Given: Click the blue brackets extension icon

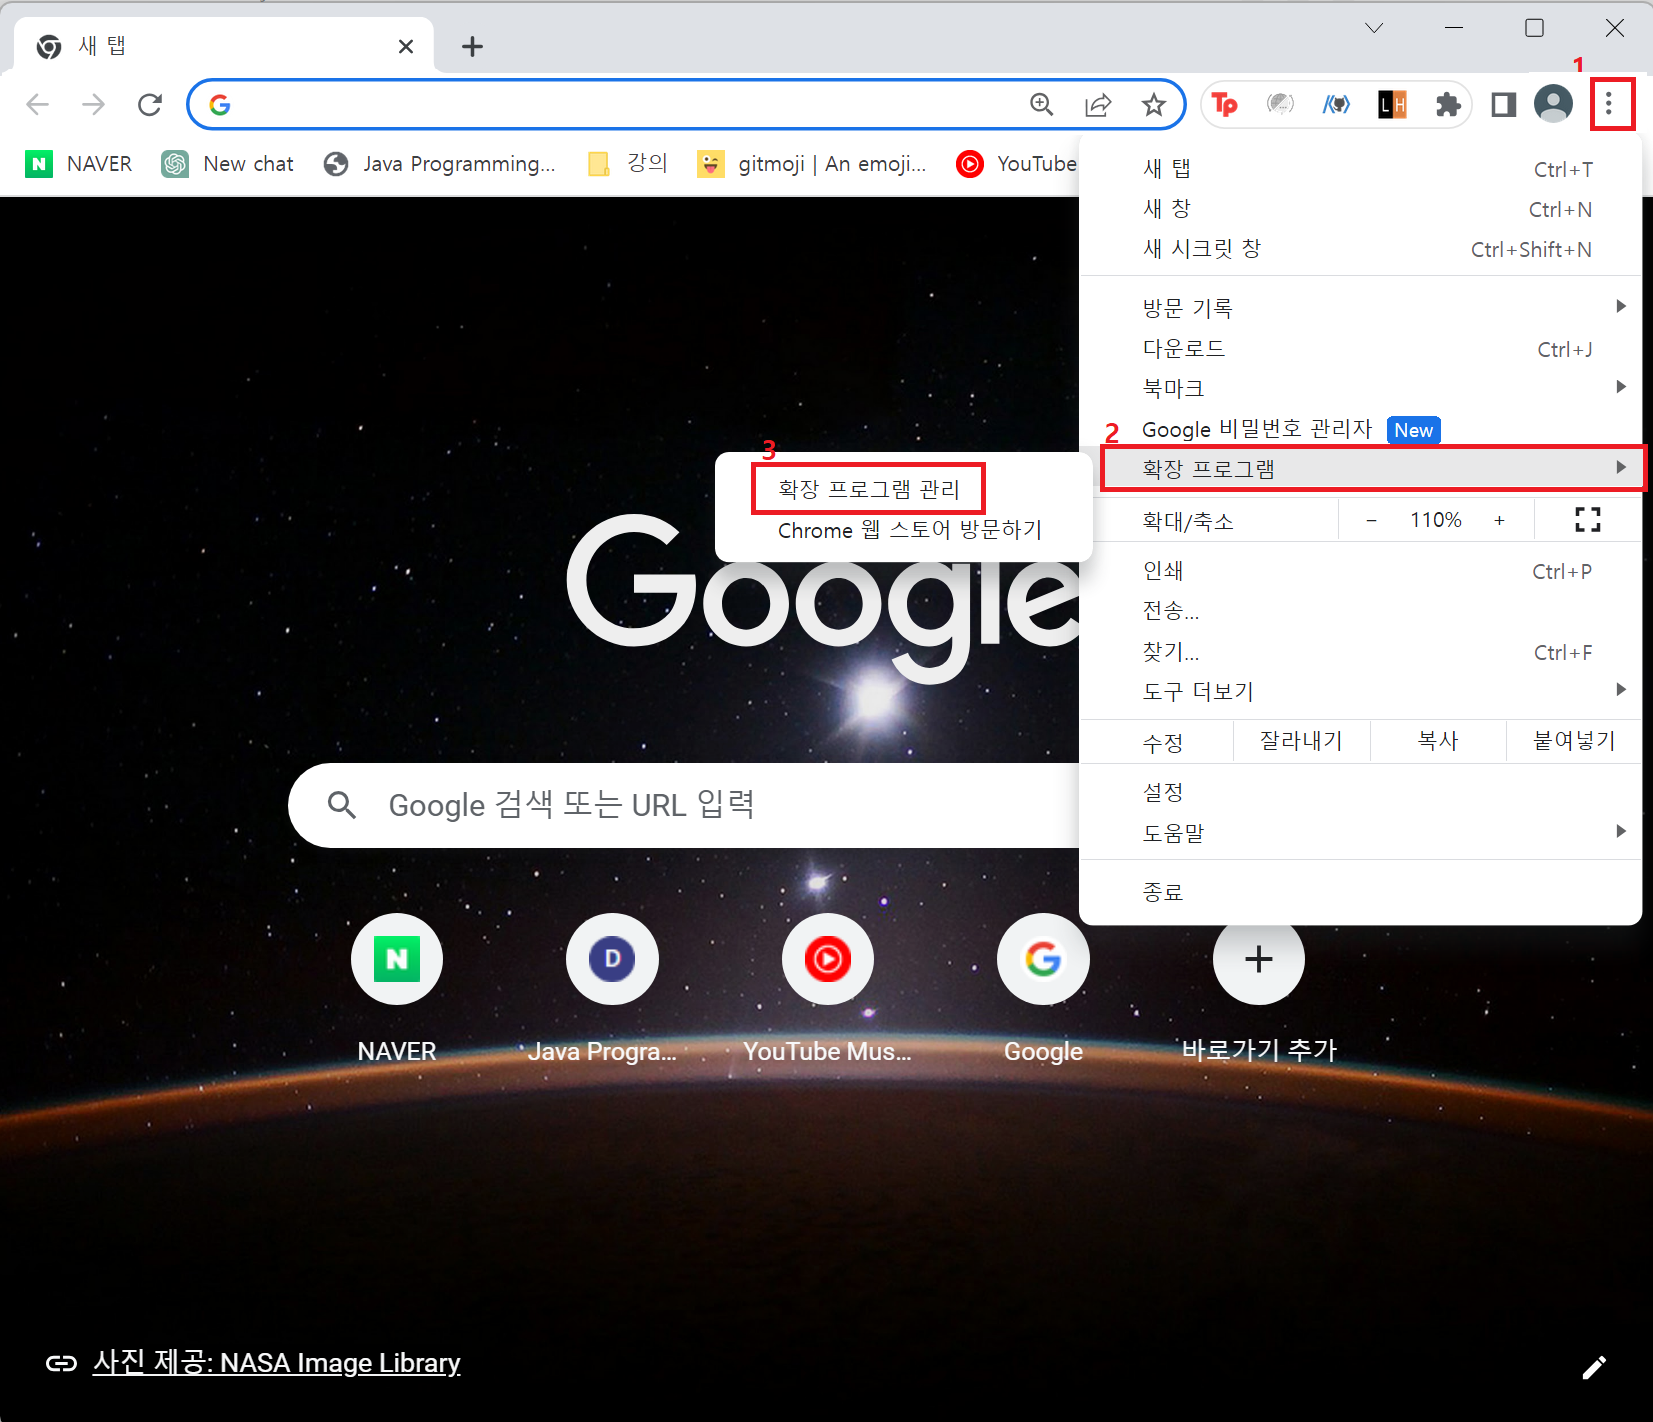Looking at the screenshot, I should [1336, 104].
